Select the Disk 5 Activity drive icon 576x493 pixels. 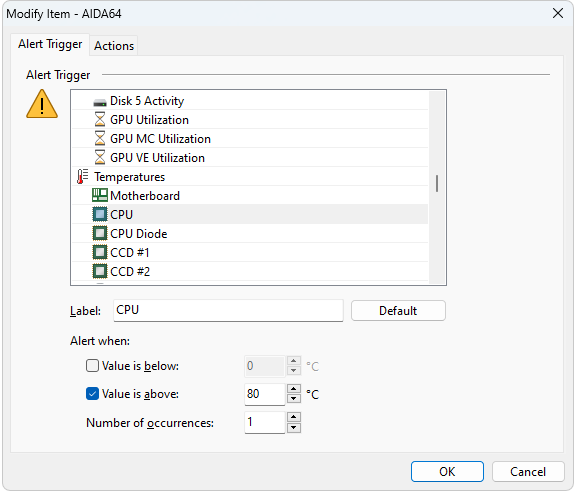click(x=100, y=102)
